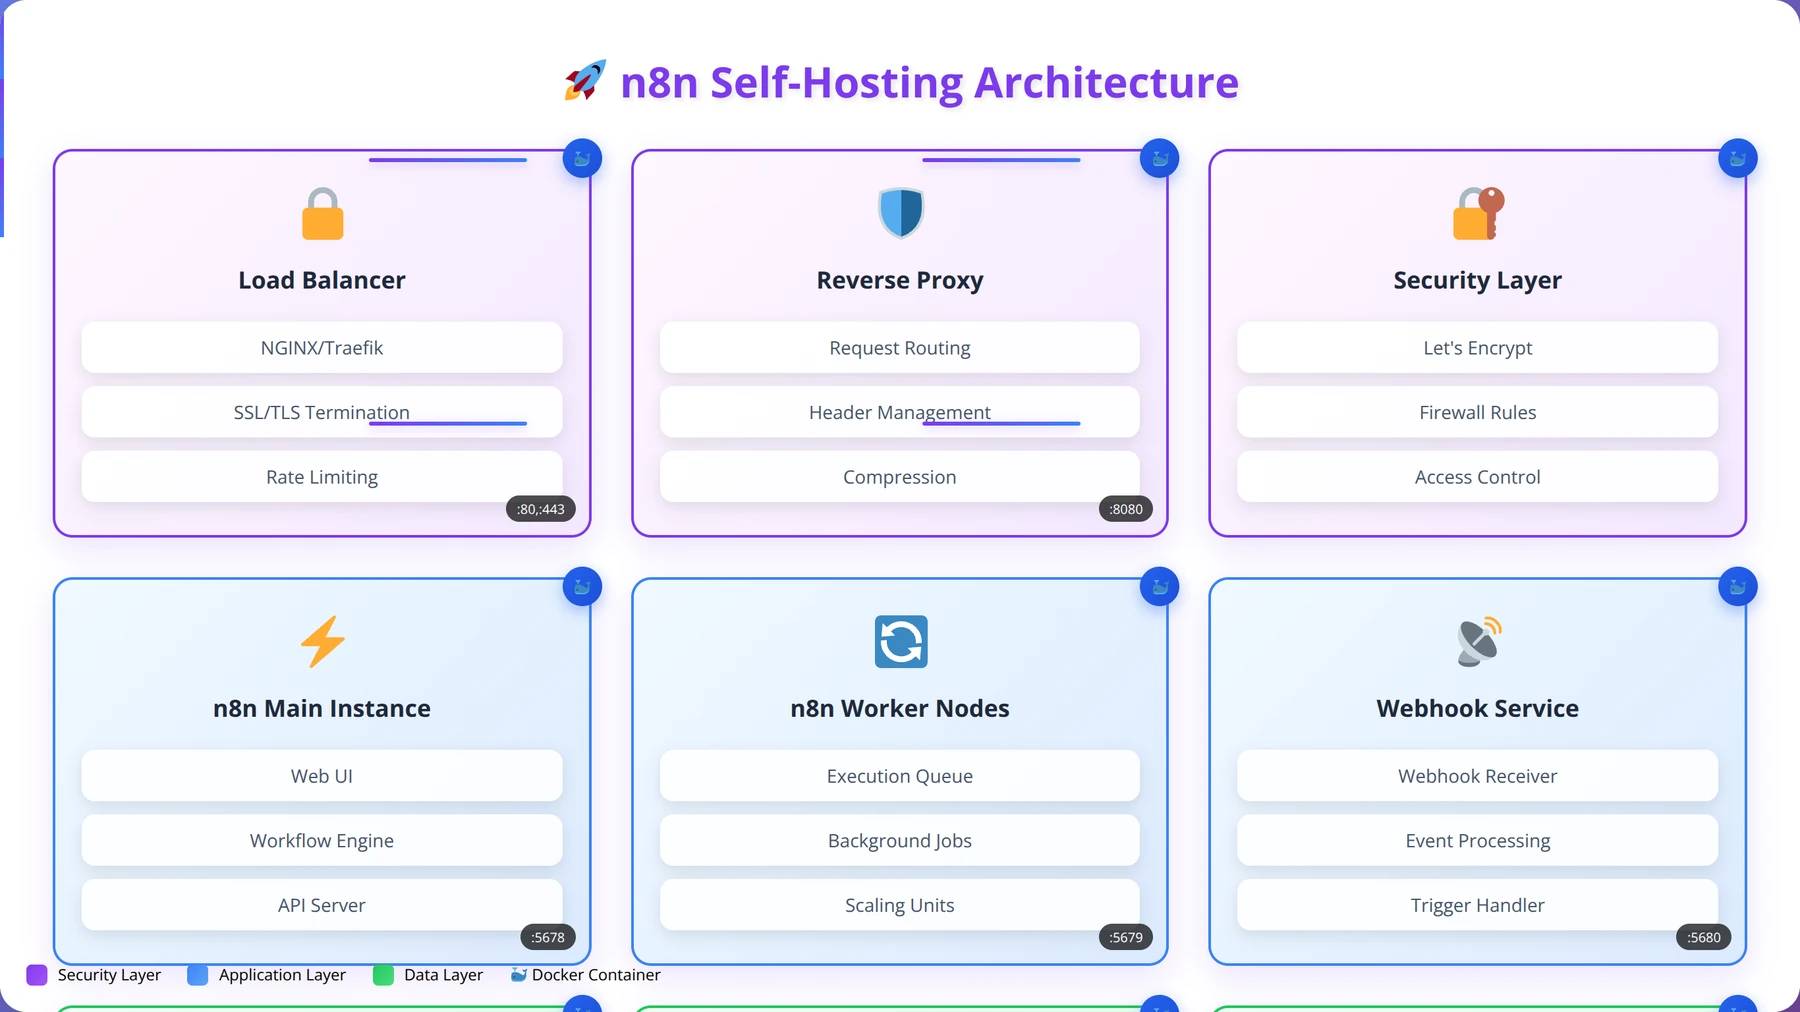The width and height of the screenshot is (1800, 1012).
Task: Select the Webhook Receiver item
Action: tap(1478, 775)
